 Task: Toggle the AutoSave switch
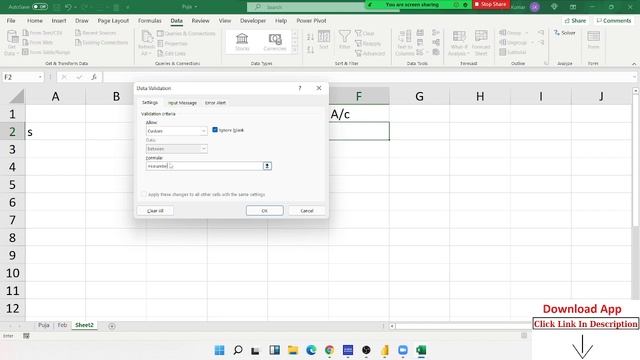pyautogui.click(x=40, y=7)
